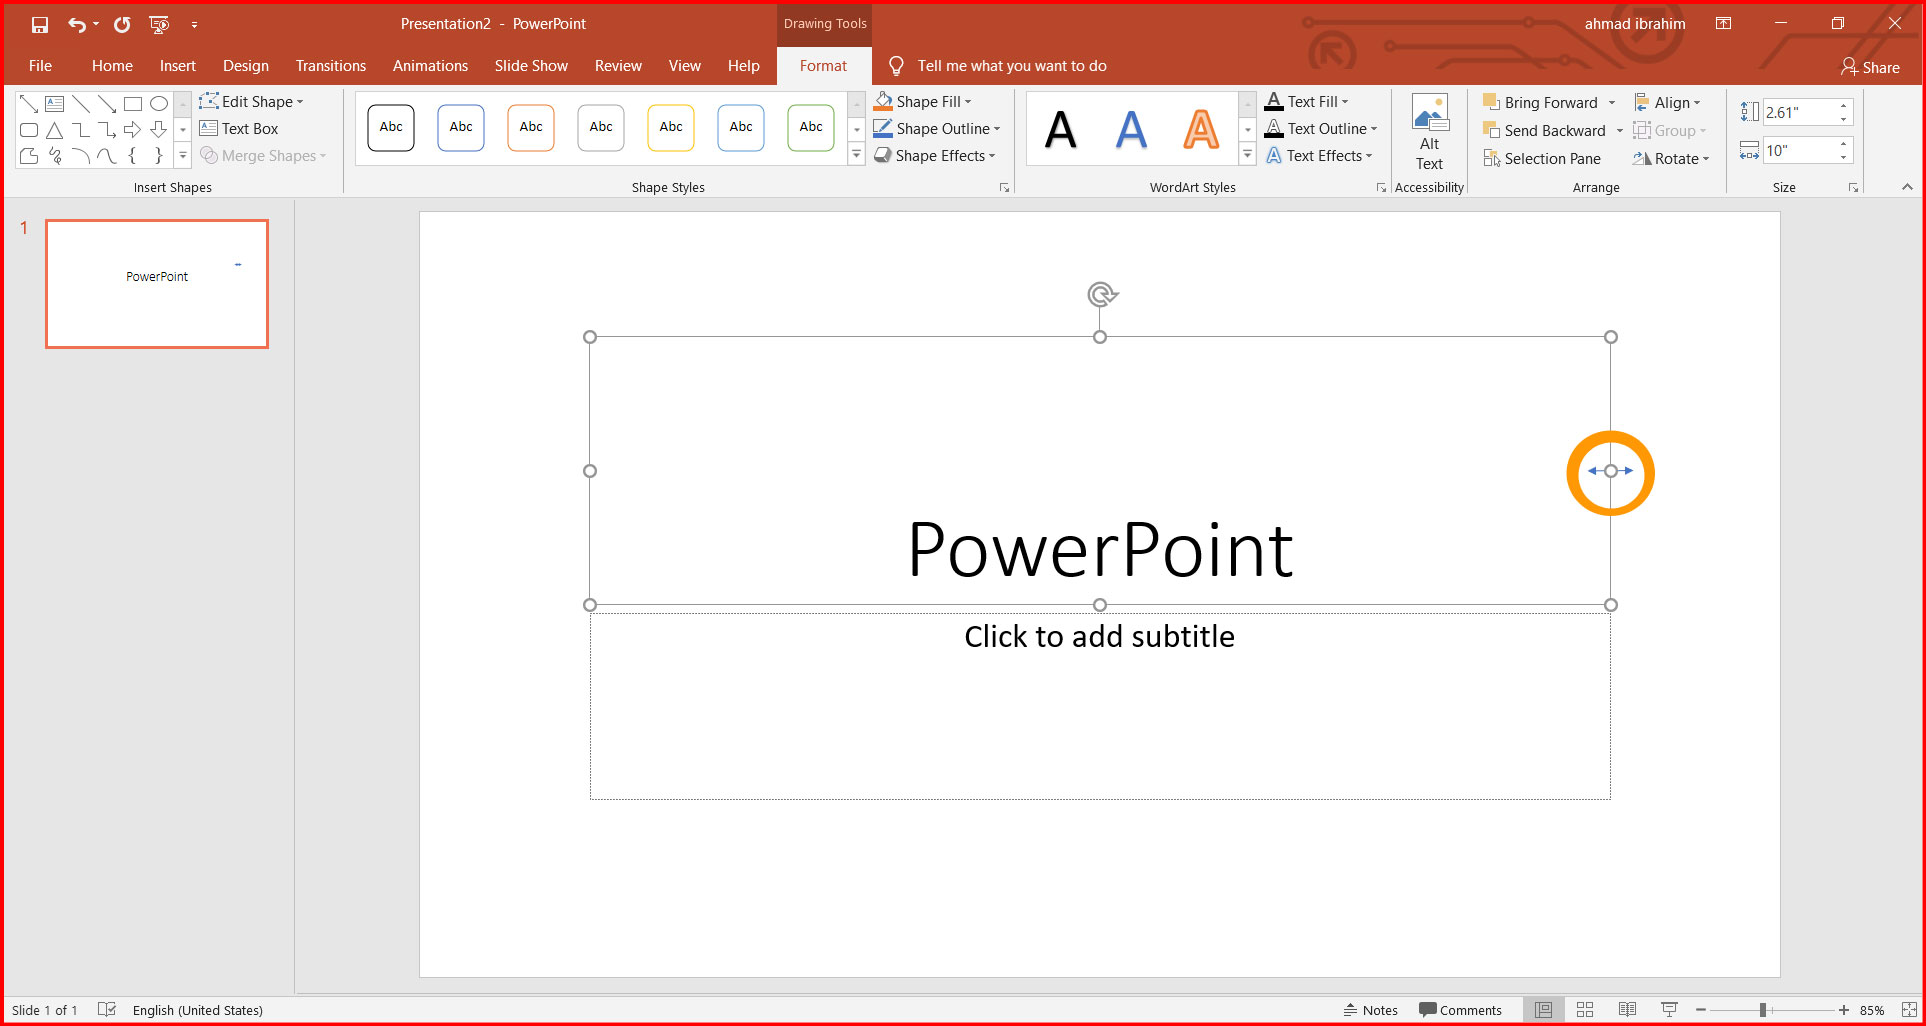Image resolution: width=1926 pixels, height=1026 pixels.
Task: Apply the black outline Abc shape style
Action: click(x=391, y=128)
